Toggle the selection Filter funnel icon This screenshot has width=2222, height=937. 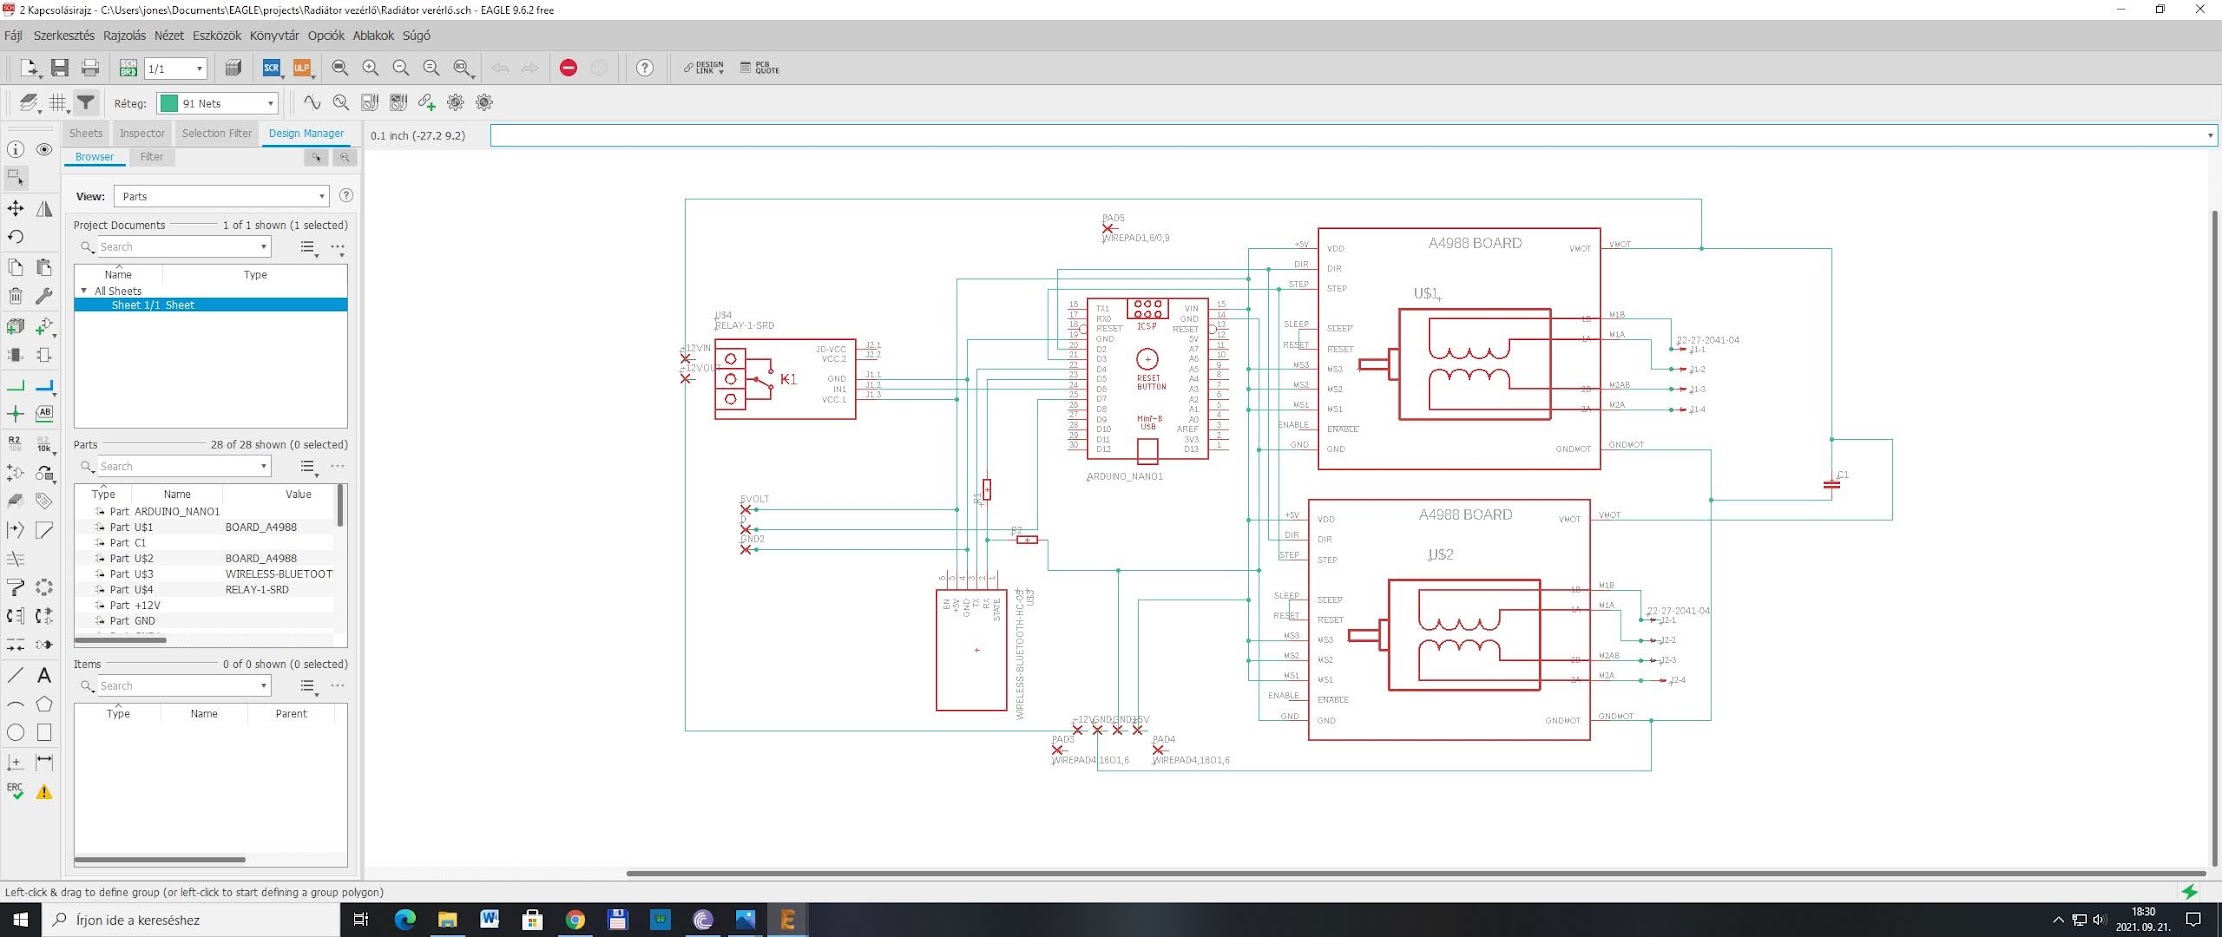click(x=86, y=102)
